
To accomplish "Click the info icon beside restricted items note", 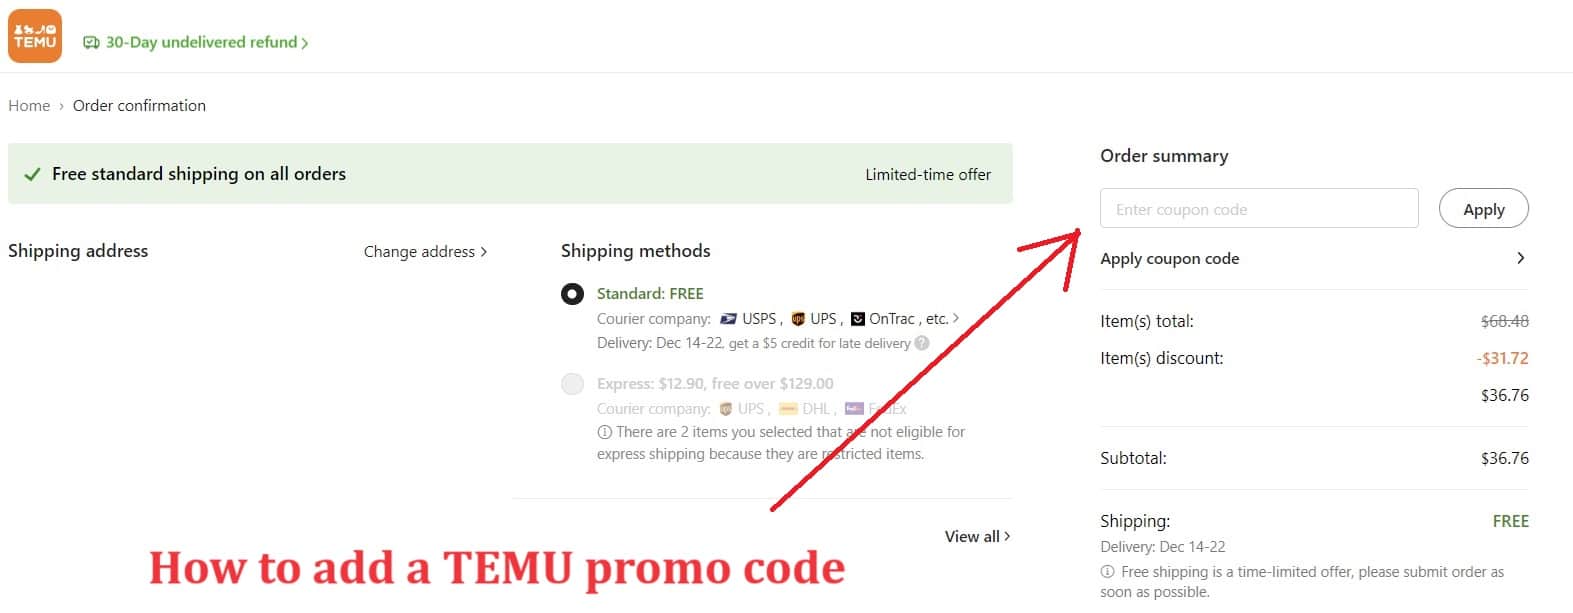I will (604, 432).
